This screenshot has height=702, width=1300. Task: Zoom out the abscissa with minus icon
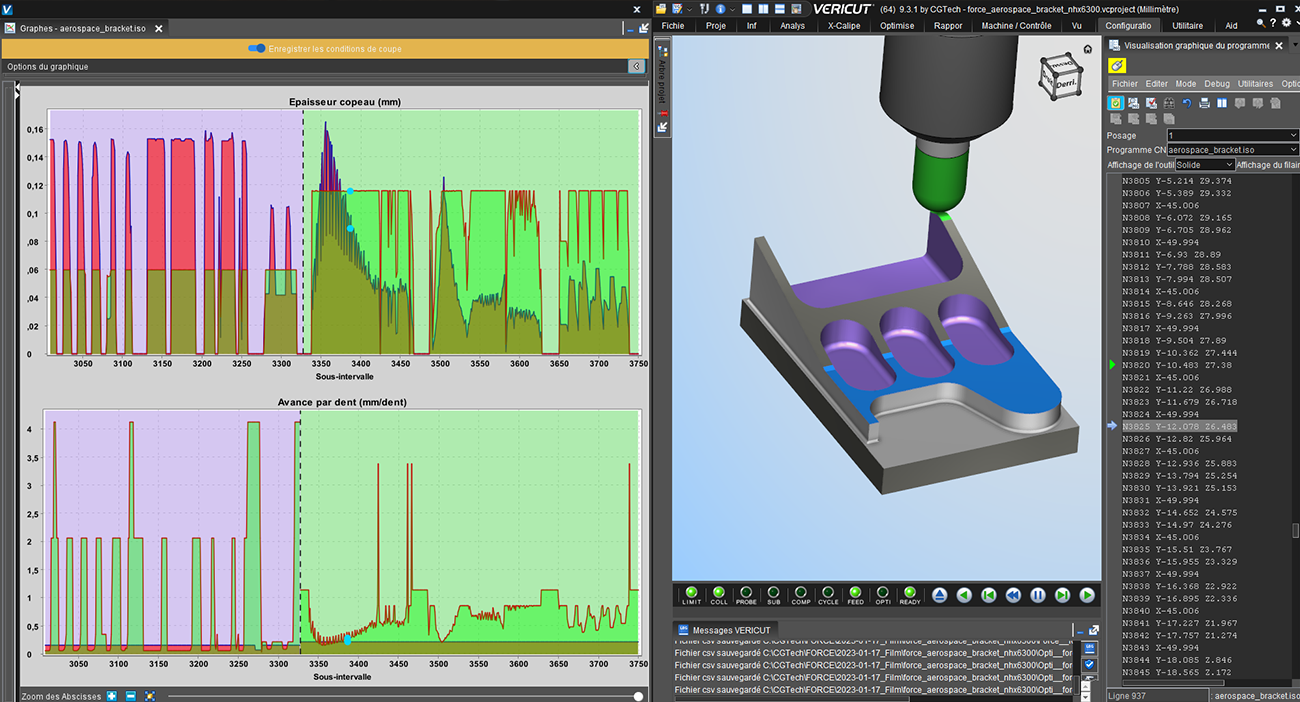click(x=131, y=696)
